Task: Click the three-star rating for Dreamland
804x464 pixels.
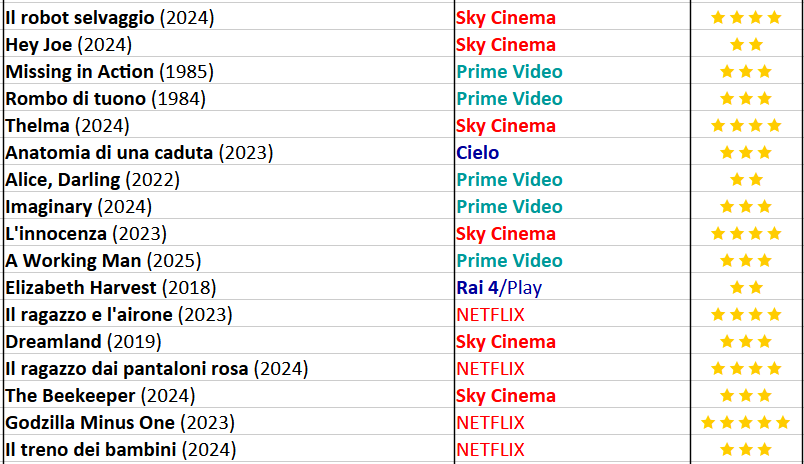Action: pos(746,341)
